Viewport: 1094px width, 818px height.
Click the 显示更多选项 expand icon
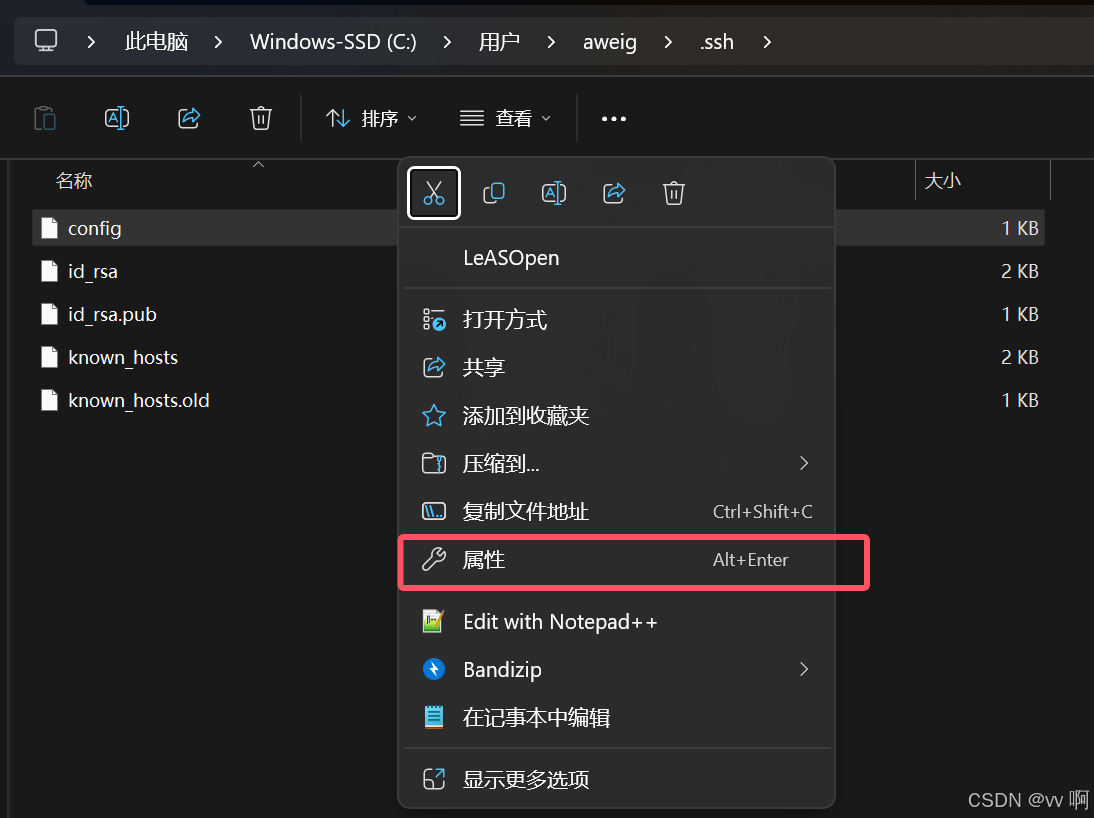pos(434,779)
